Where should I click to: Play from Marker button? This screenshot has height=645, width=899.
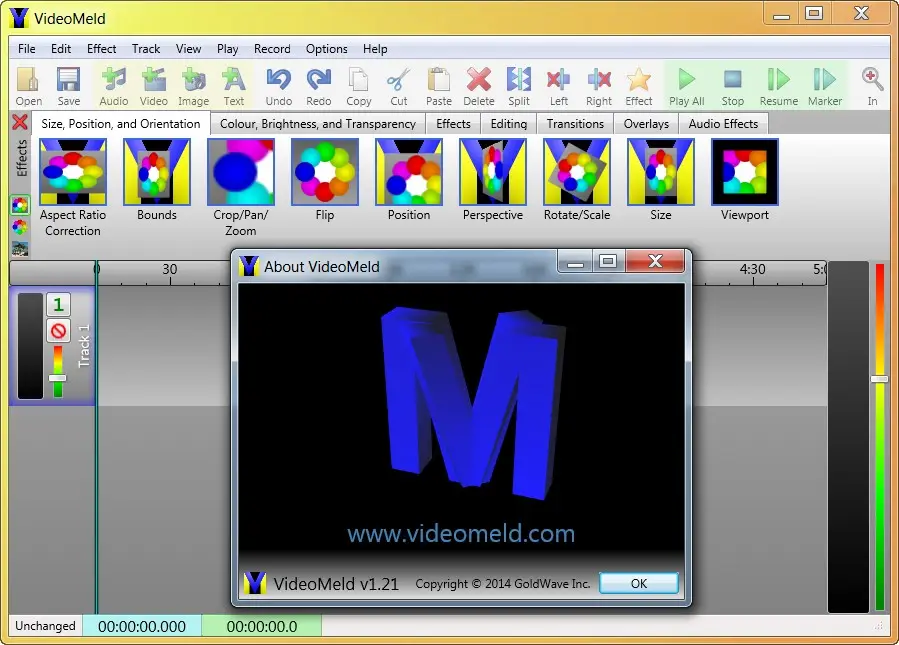[824, 86]
